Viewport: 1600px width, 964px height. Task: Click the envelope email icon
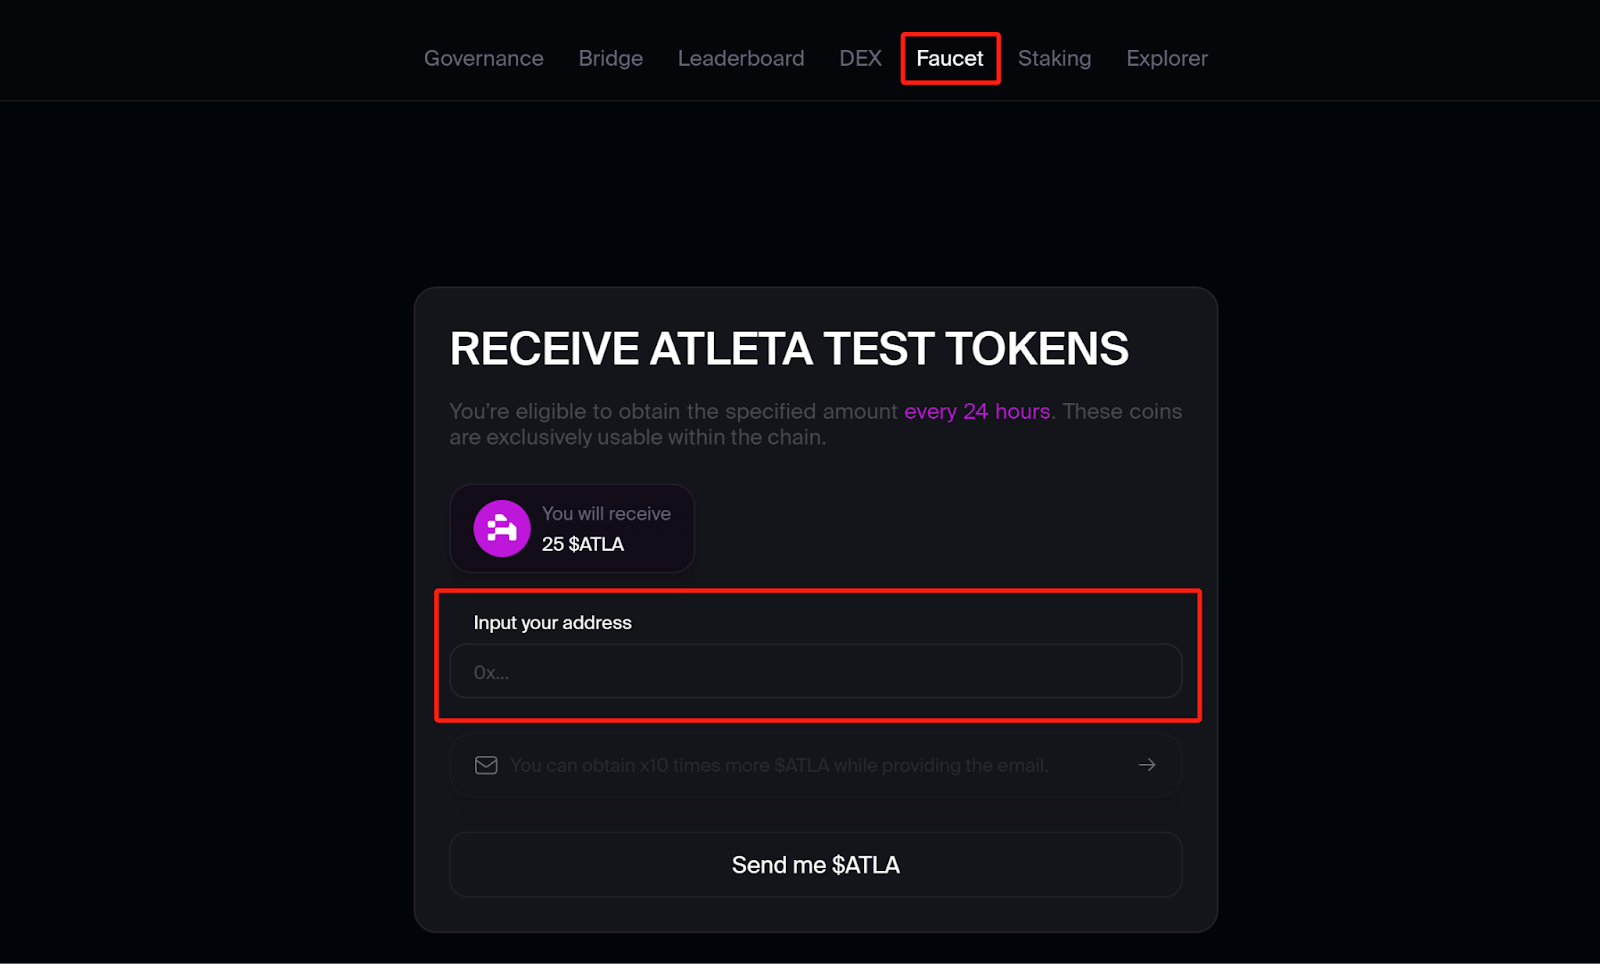click(486, 765)
